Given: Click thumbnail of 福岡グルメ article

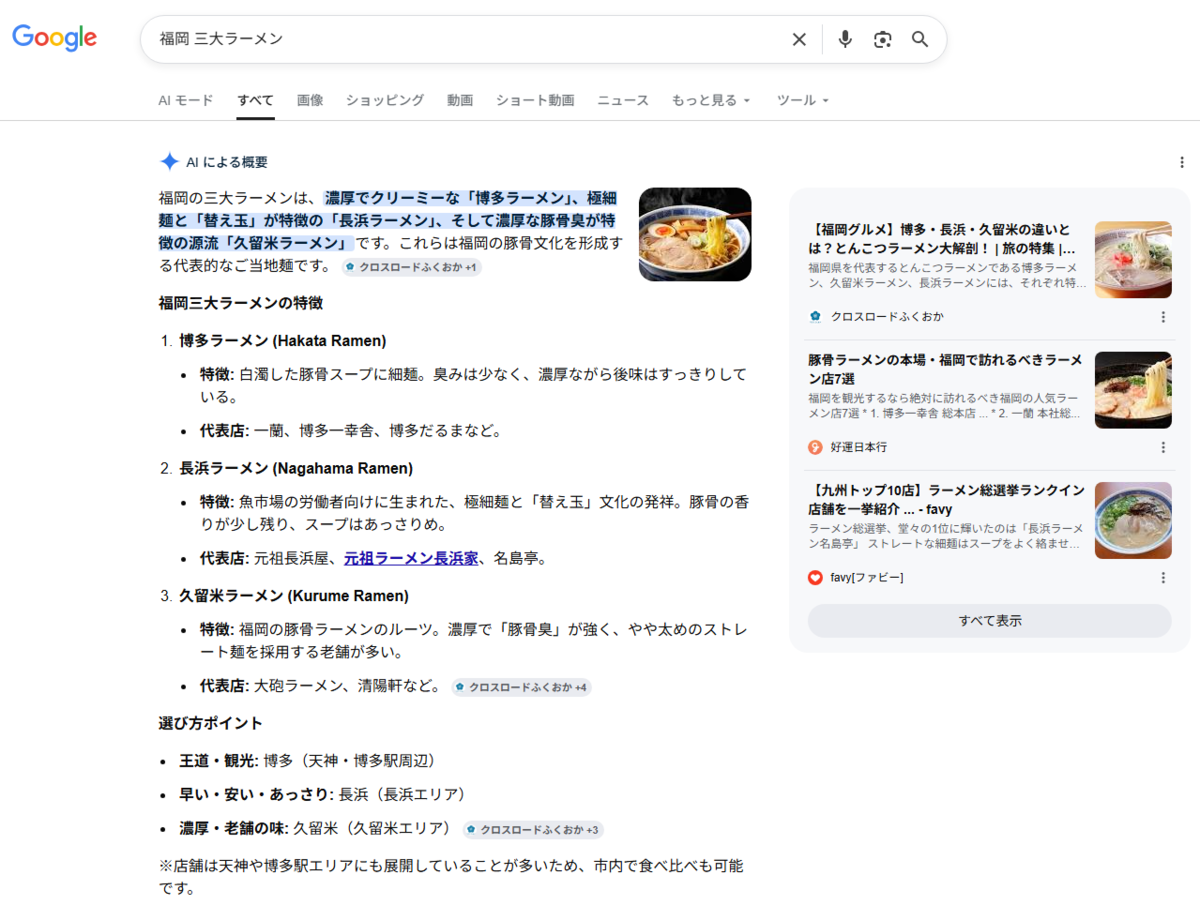Looking at the screenshot, I should click(1133, 260).
